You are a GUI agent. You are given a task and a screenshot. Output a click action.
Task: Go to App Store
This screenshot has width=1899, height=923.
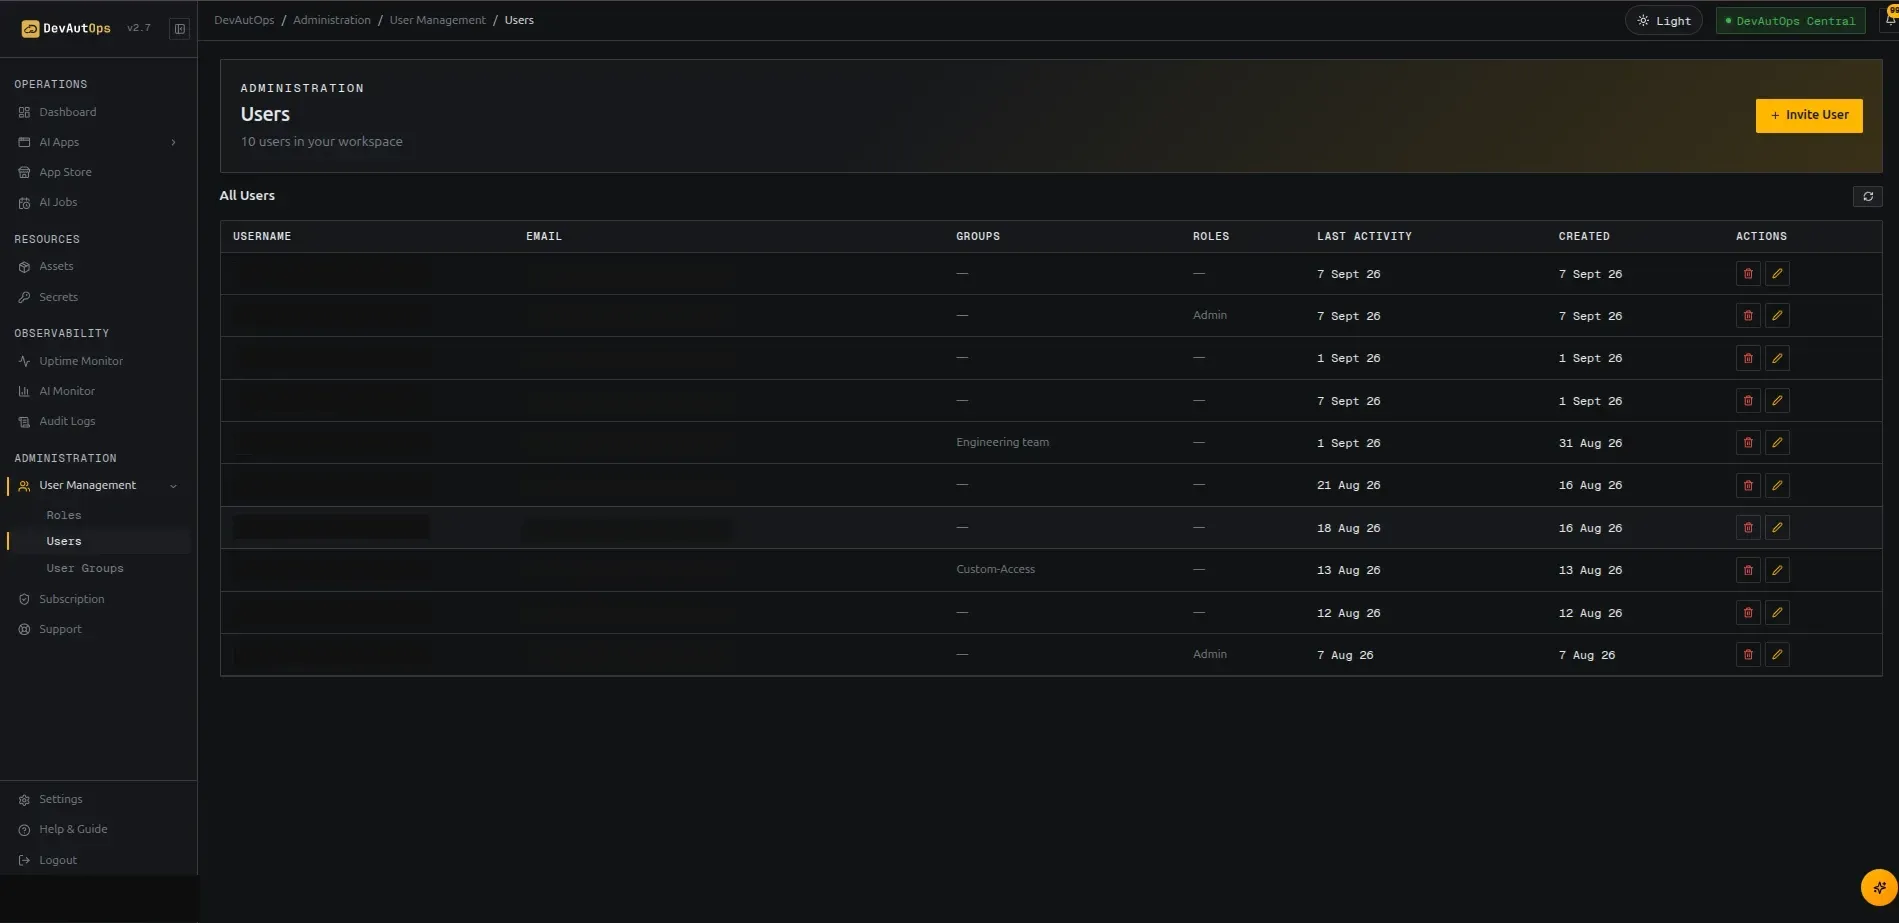click(x=65, y=173)
